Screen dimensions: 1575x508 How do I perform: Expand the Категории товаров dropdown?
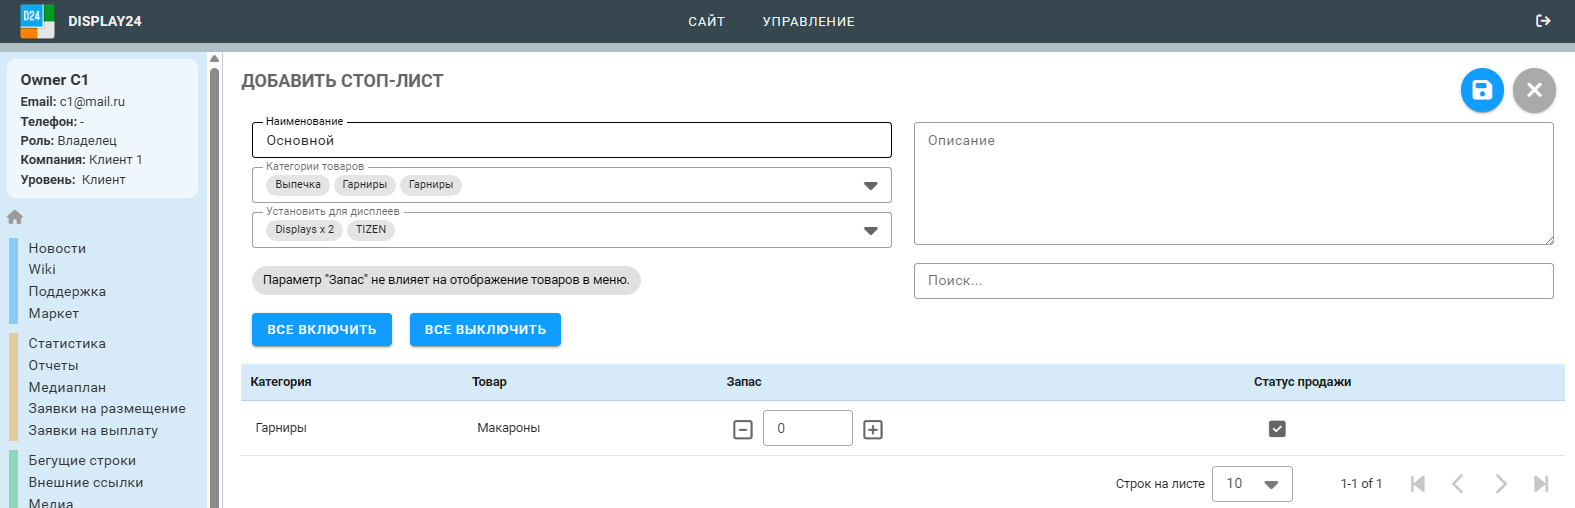click(870, 186)
